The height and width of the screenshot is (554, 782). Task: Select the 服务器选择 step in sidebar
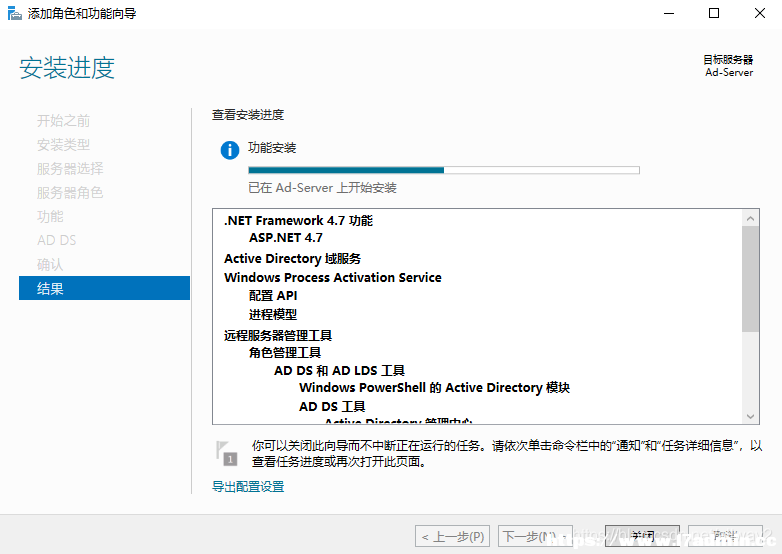[70, 169]
